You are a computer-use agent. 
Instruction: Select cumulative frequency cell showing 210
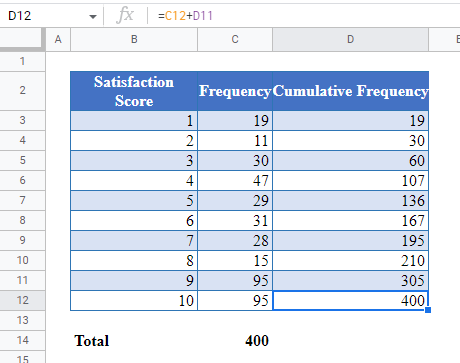(x=350, y=260)
